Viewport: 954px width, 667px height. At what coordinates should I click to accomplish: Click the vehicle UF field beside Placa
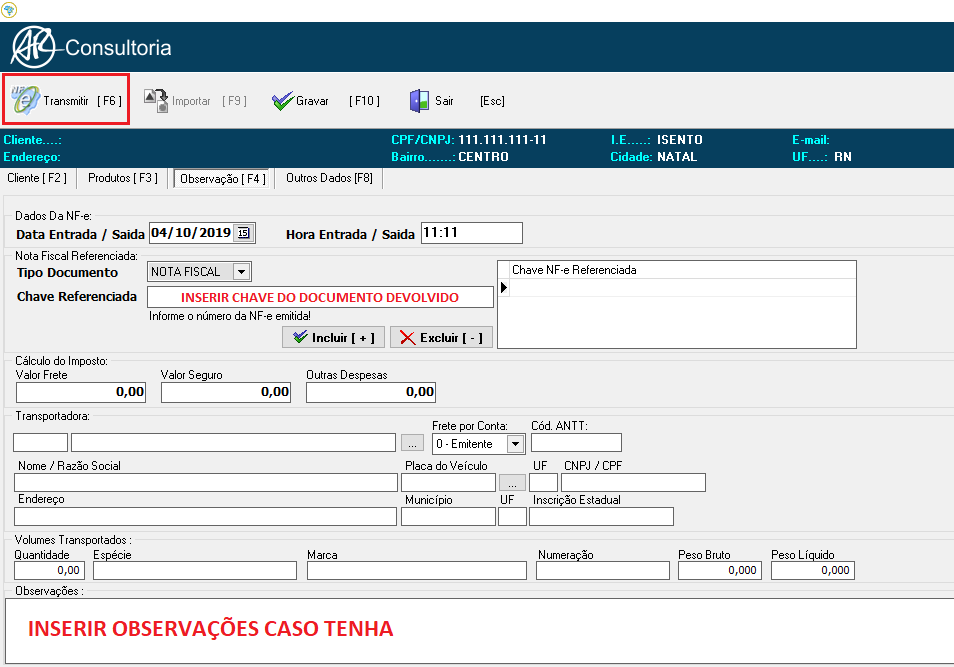[x=543, y=483]
